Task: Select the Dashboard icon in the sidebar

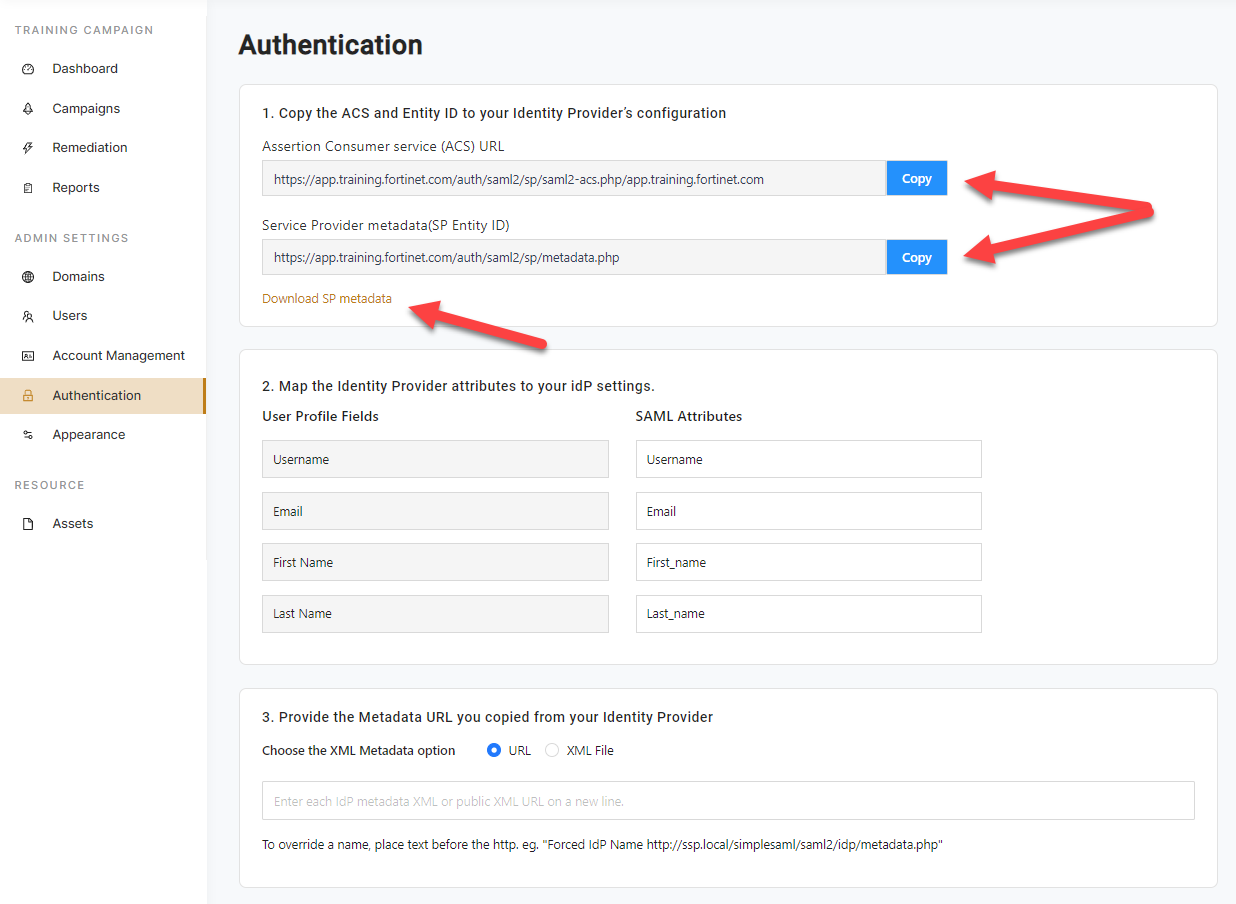Action: 29,68
